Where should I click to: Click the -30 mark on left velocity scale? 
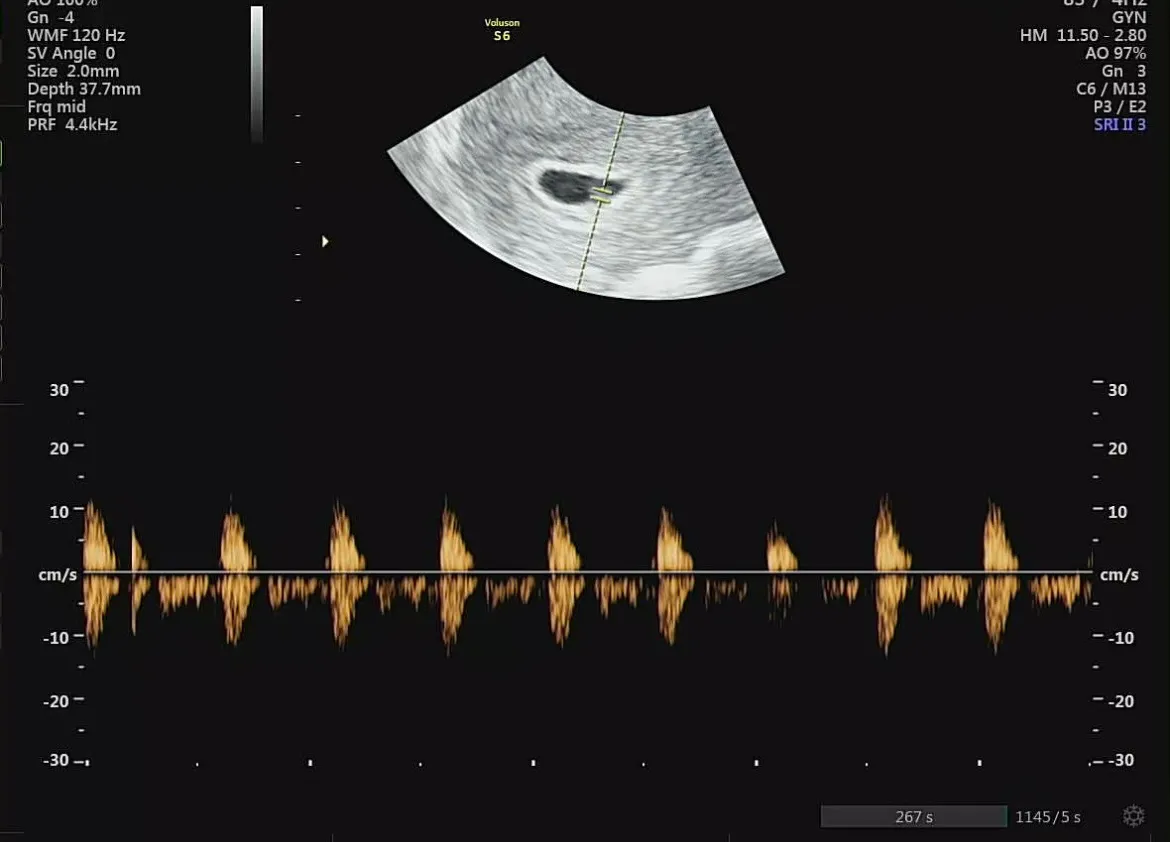click(55, 761)
